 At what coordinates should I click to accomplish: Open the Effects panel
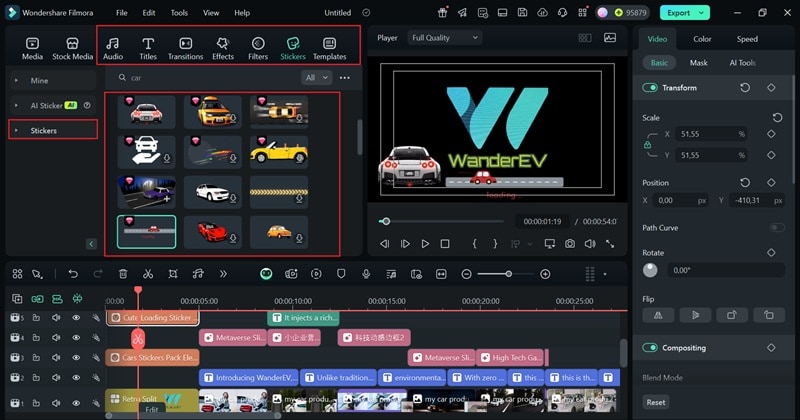[223, 48]
